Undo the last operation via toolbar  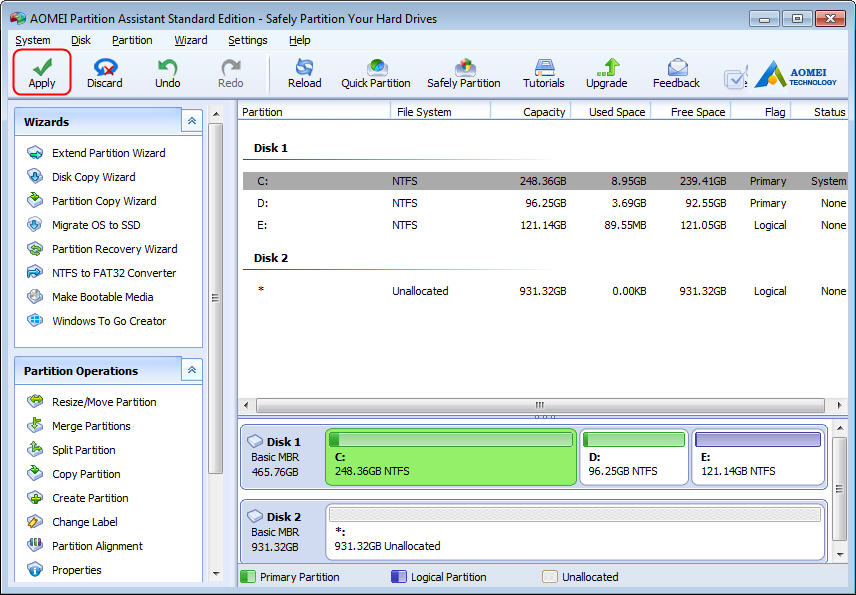(x=167, y=73)
